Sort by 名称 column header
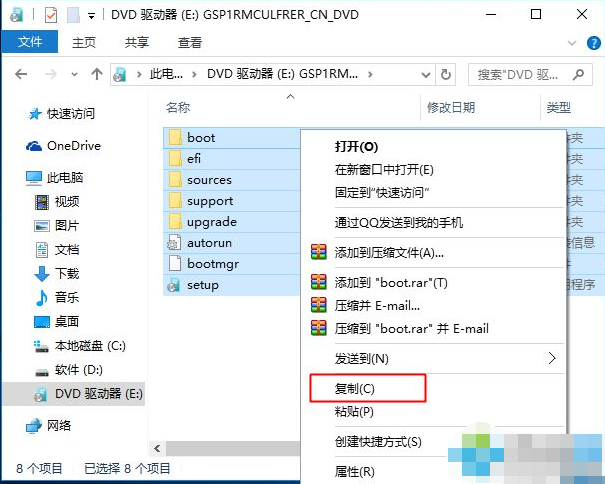 (178, 107)
